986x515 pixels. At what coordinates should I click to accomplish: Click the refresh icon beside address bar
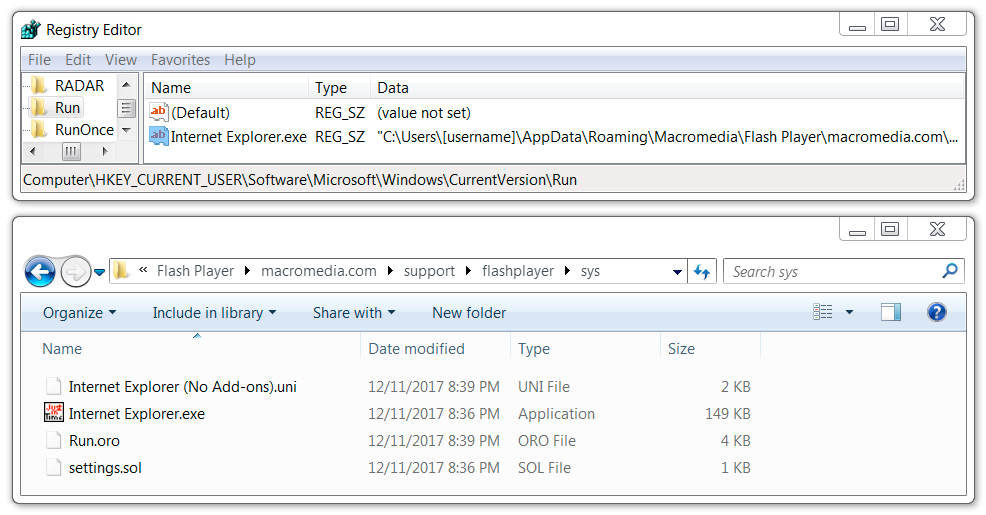tap(702, 272)
